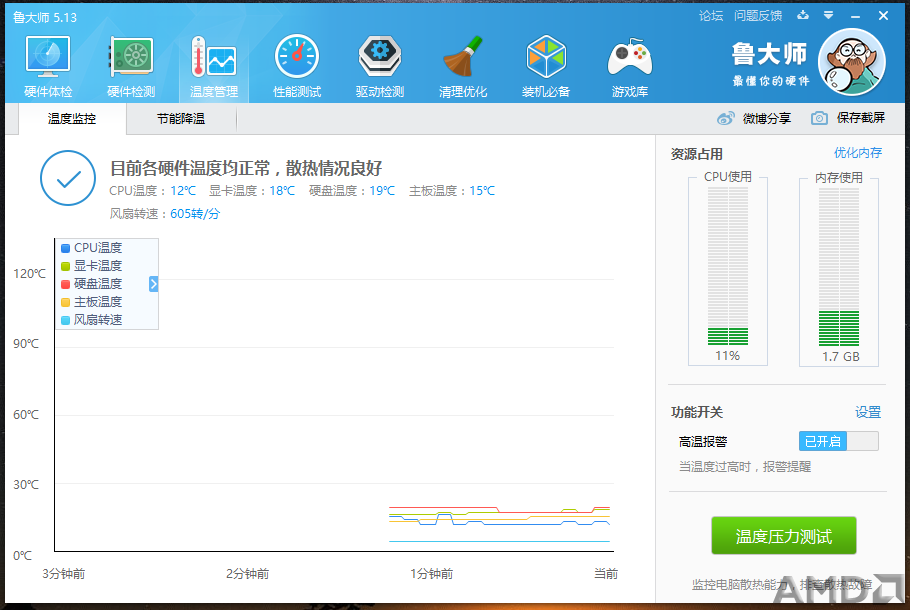Open the 问题反馈 feedback link
The image size is (910, 610).
pos(758,16)
